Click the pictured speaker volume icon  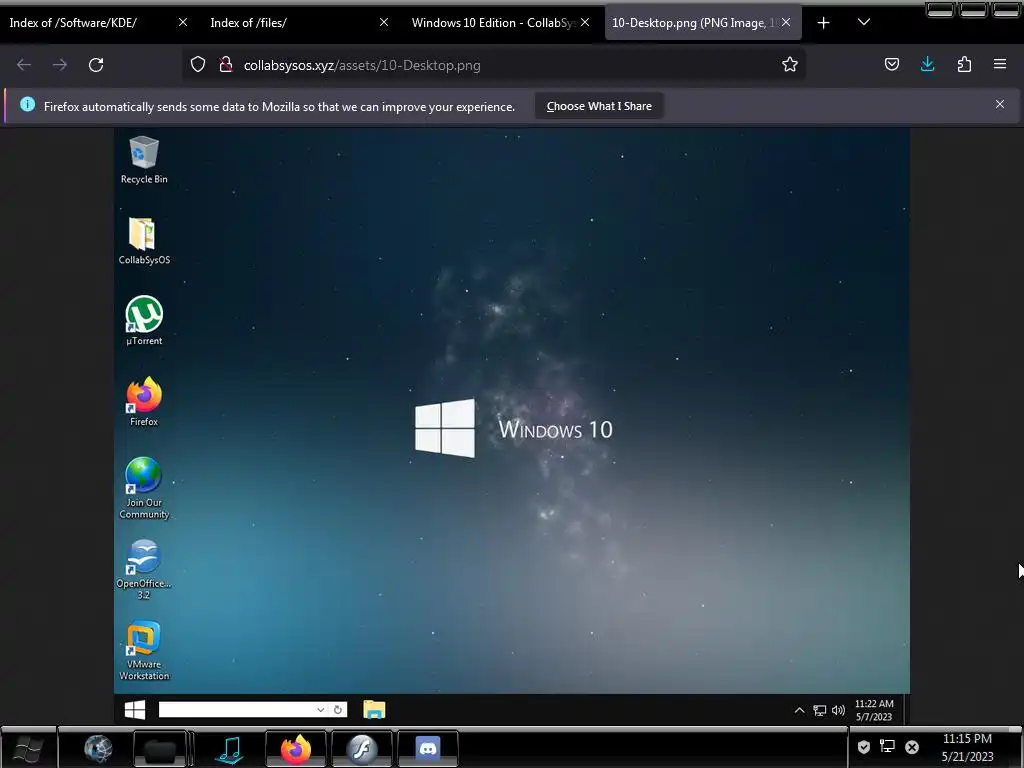(839, 710)
